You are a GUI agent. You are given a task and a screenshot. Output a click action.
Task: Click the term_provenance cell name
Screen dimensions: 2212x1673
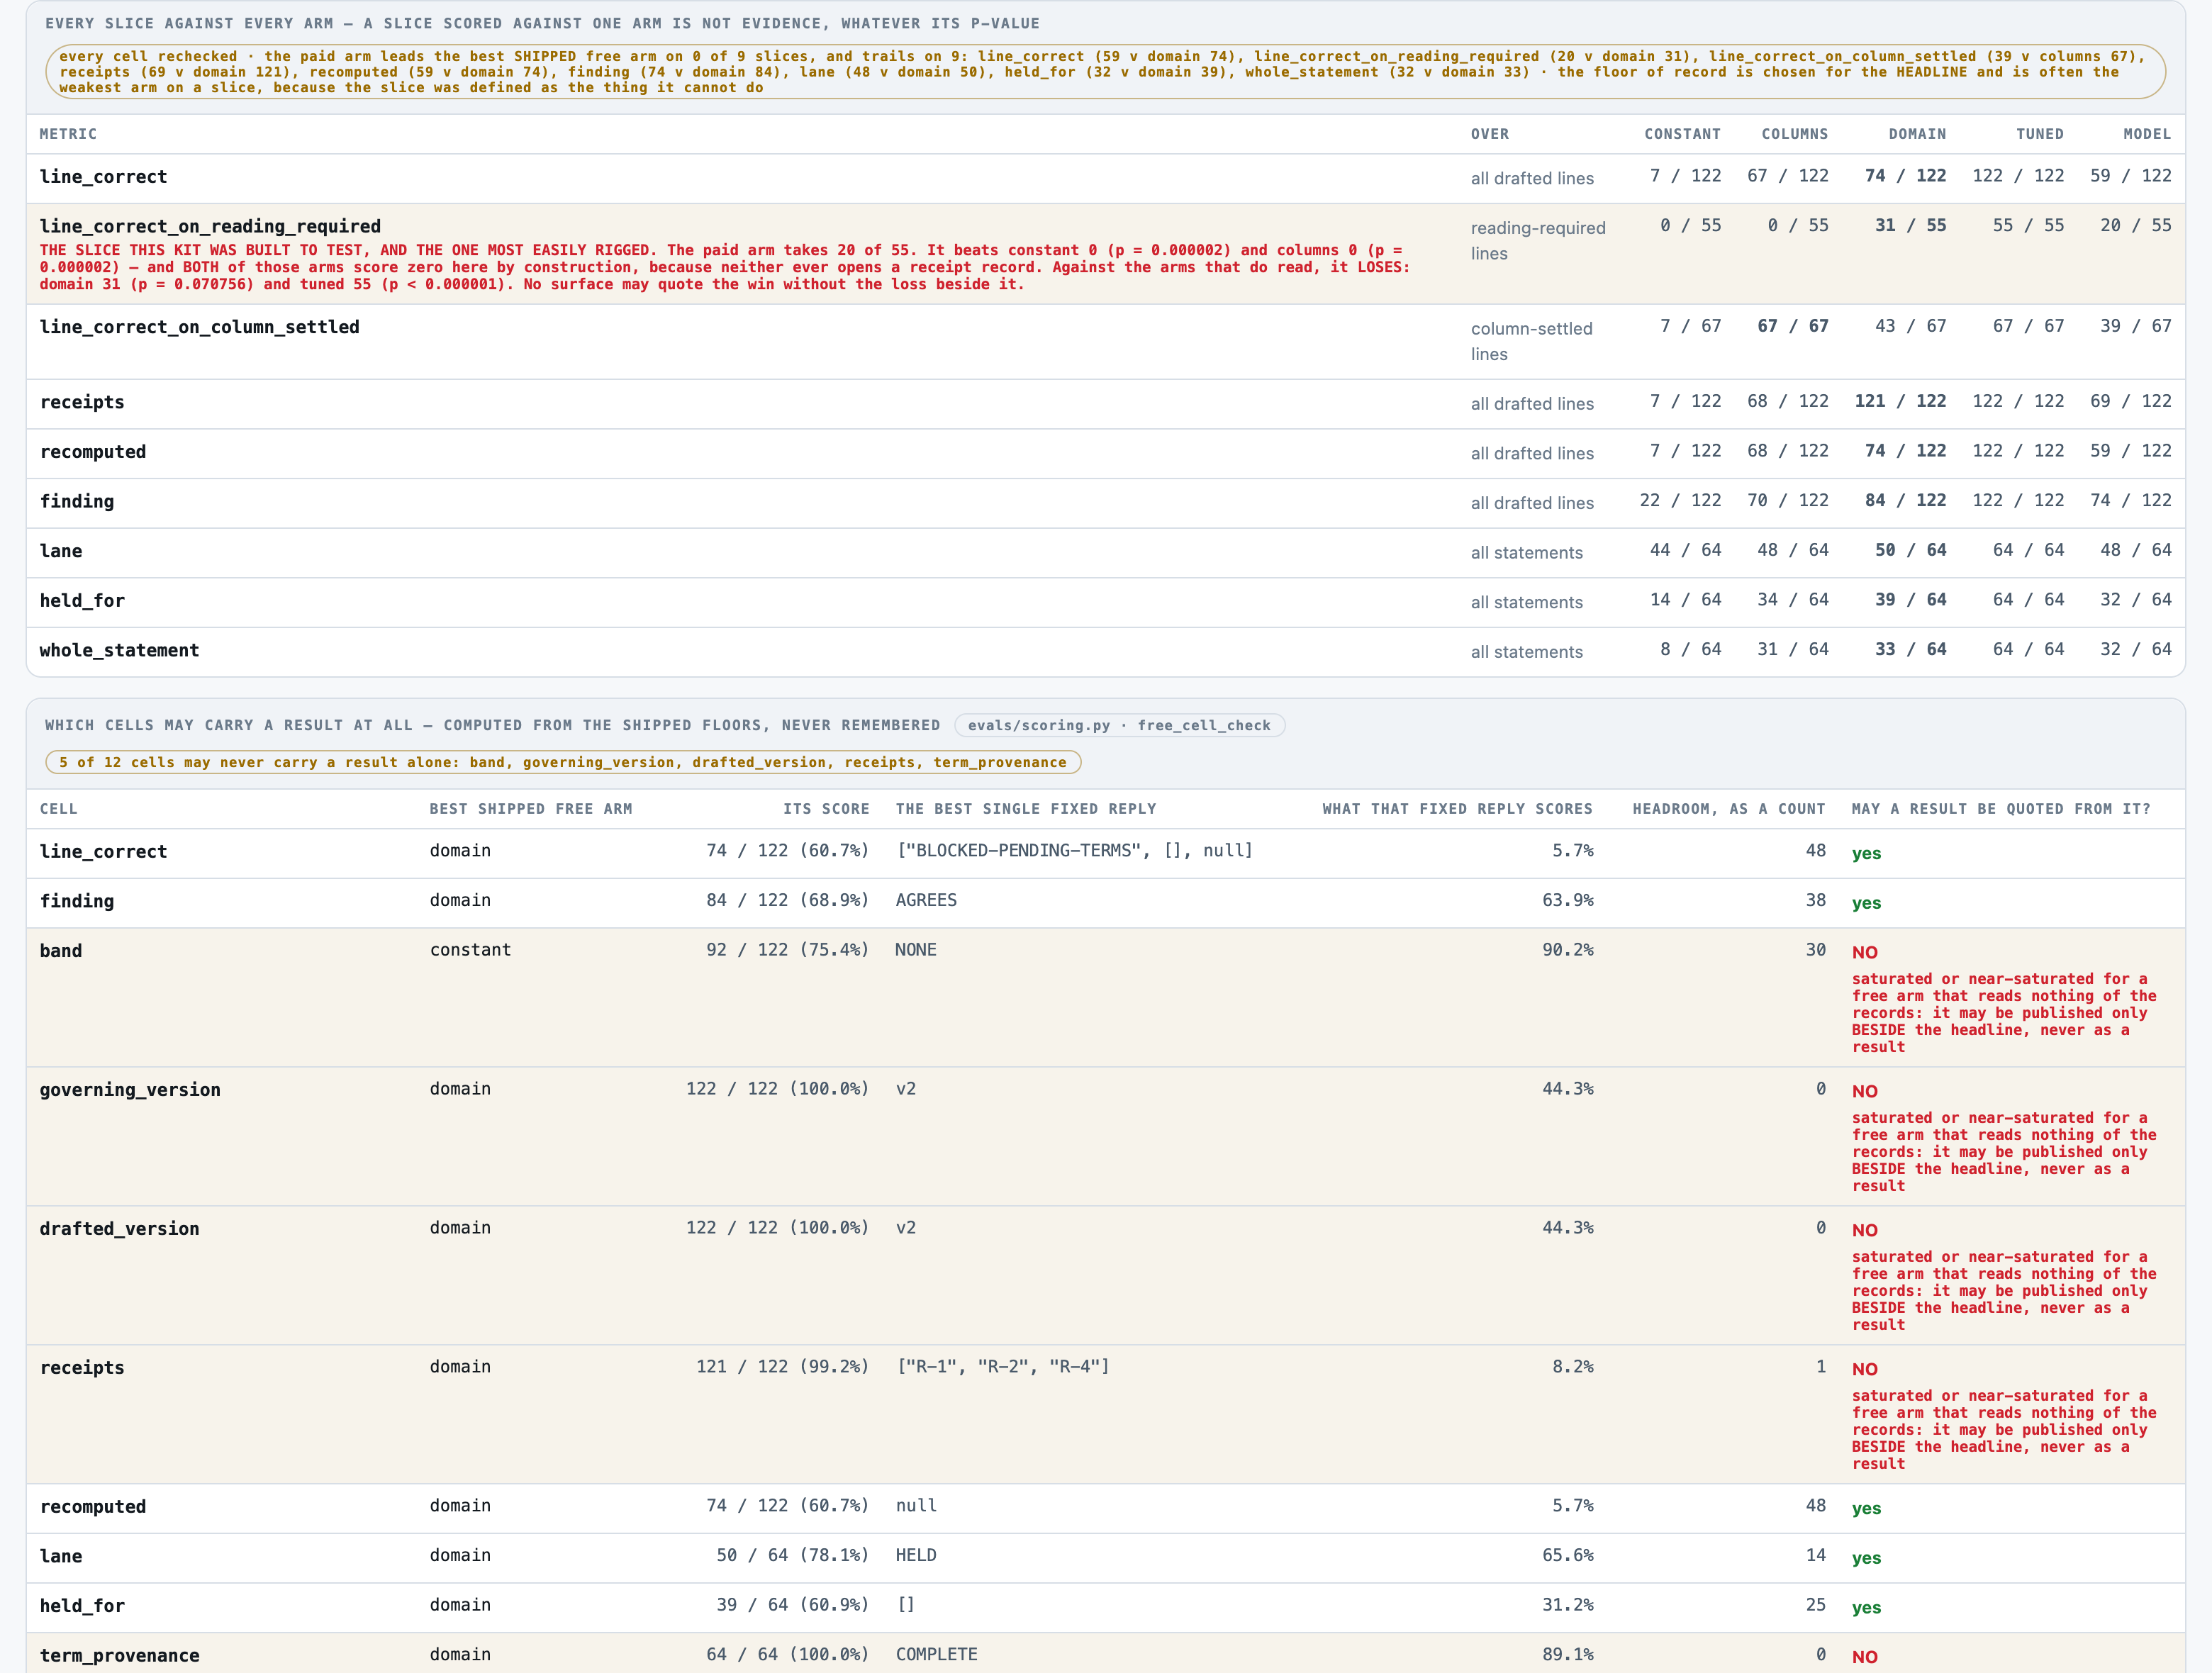[x=119, y=1656]
